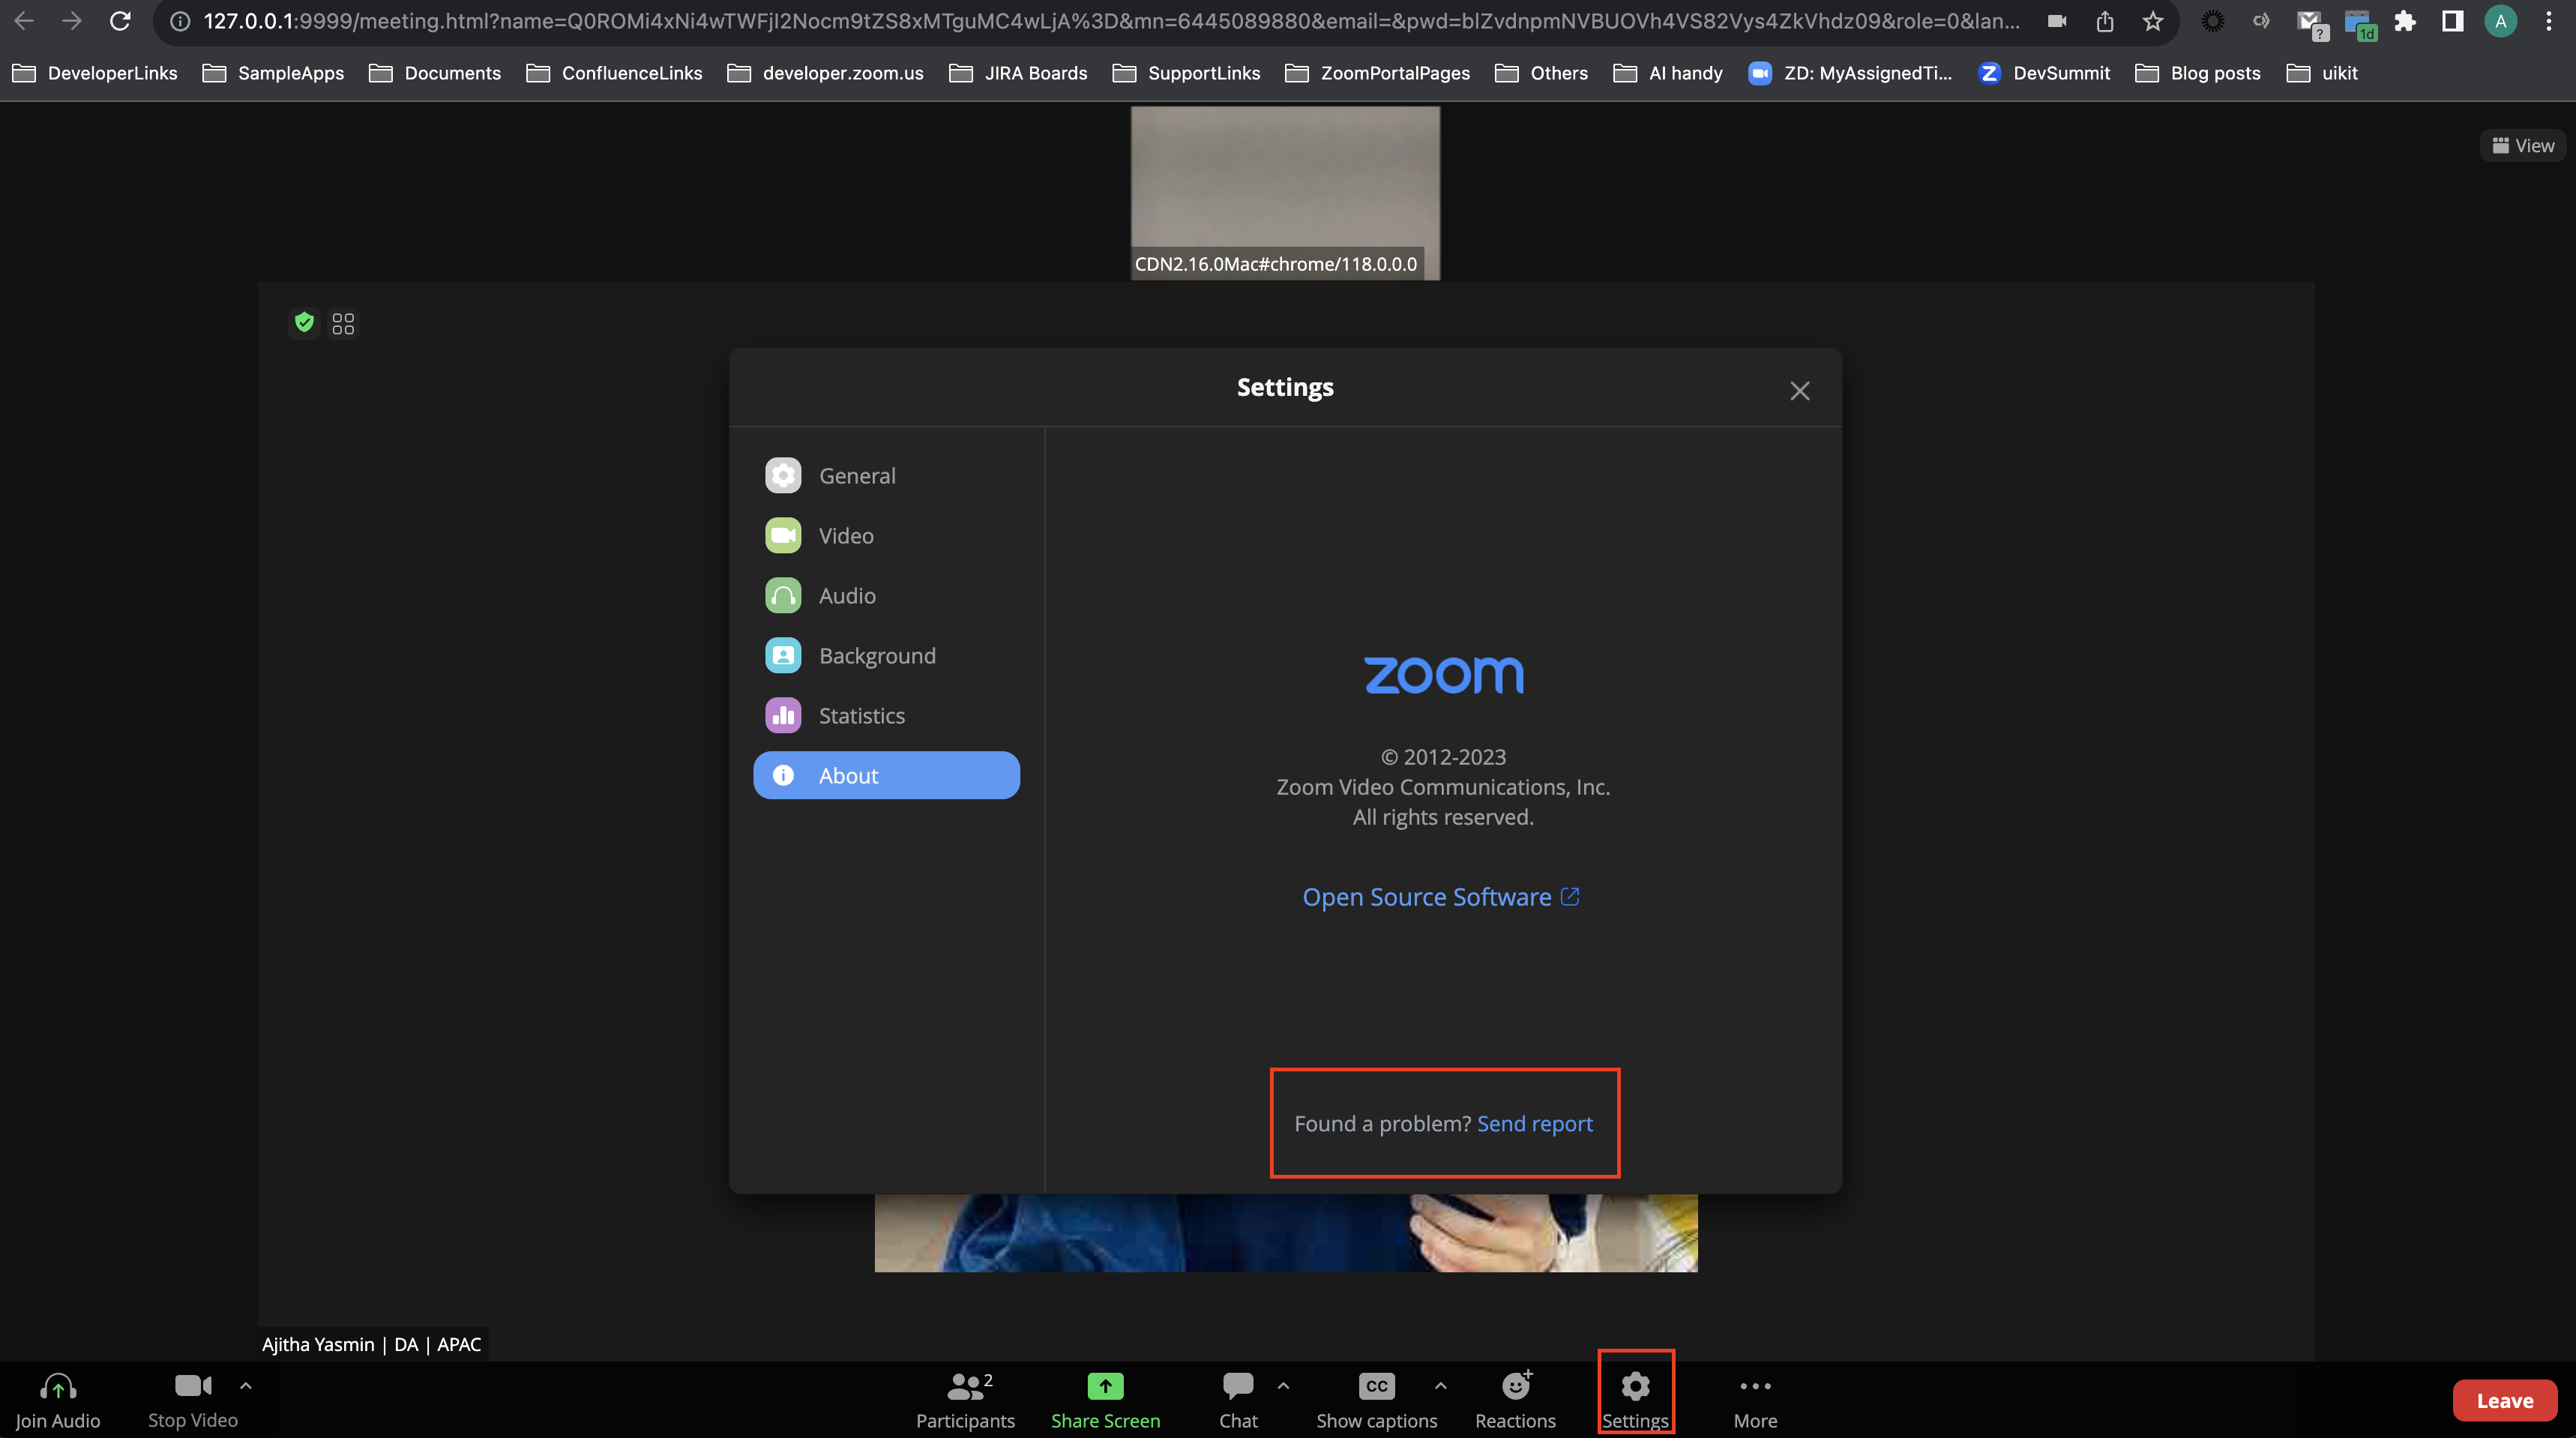The width and height of the screenshot is (2576, 1438).
Task: Select the Background settings tab
Action: pos(886,656)
